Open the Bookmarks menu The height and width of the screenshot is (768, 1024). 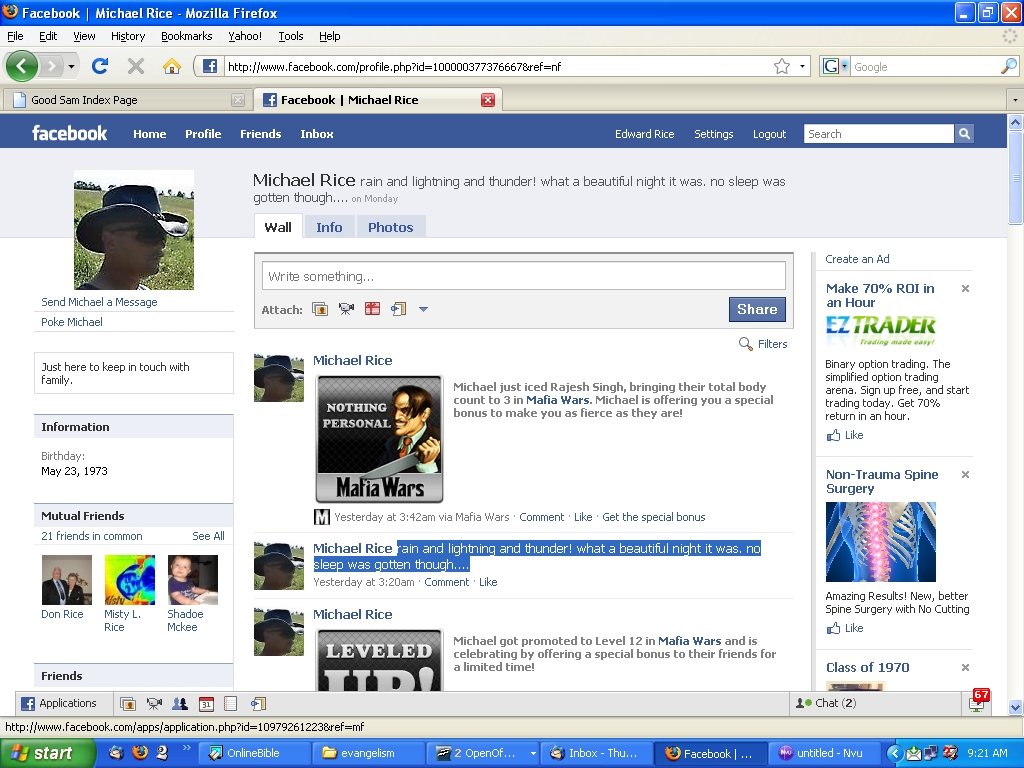coord(186,36)
